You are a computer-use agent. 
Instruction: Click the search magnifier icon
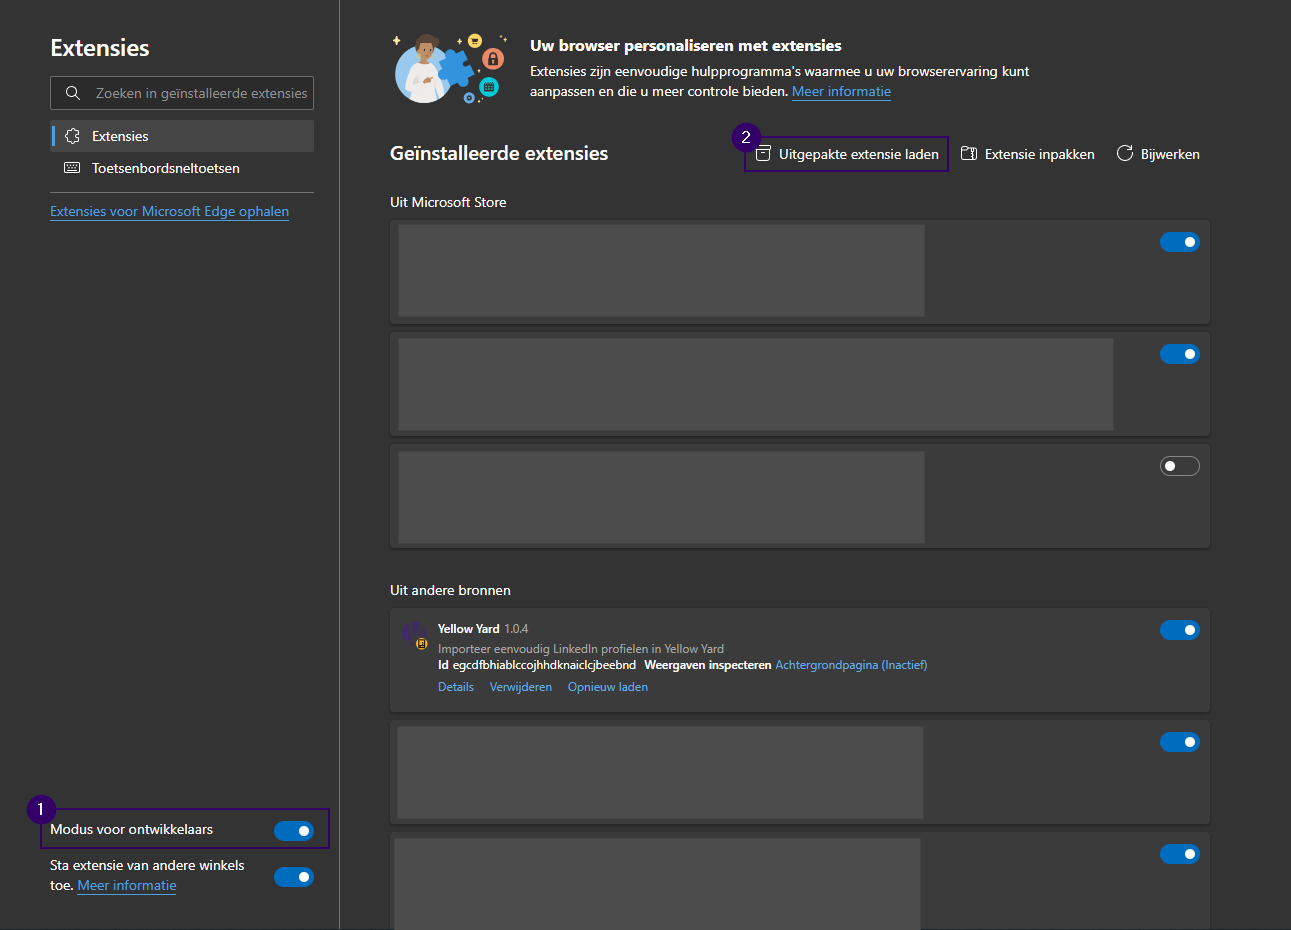click(x=73, y=93)
